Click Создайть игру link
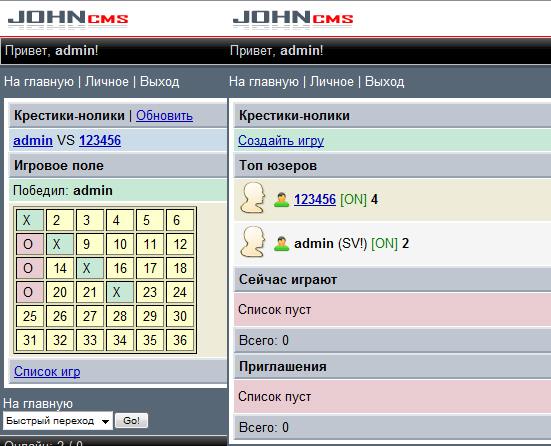 pos(281,141)
